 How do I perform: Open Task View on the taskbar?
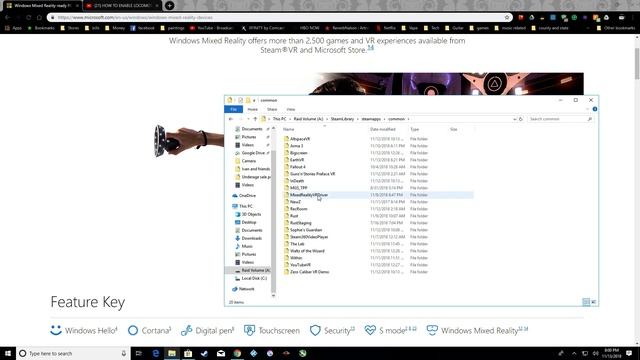(x=139, y=353)
